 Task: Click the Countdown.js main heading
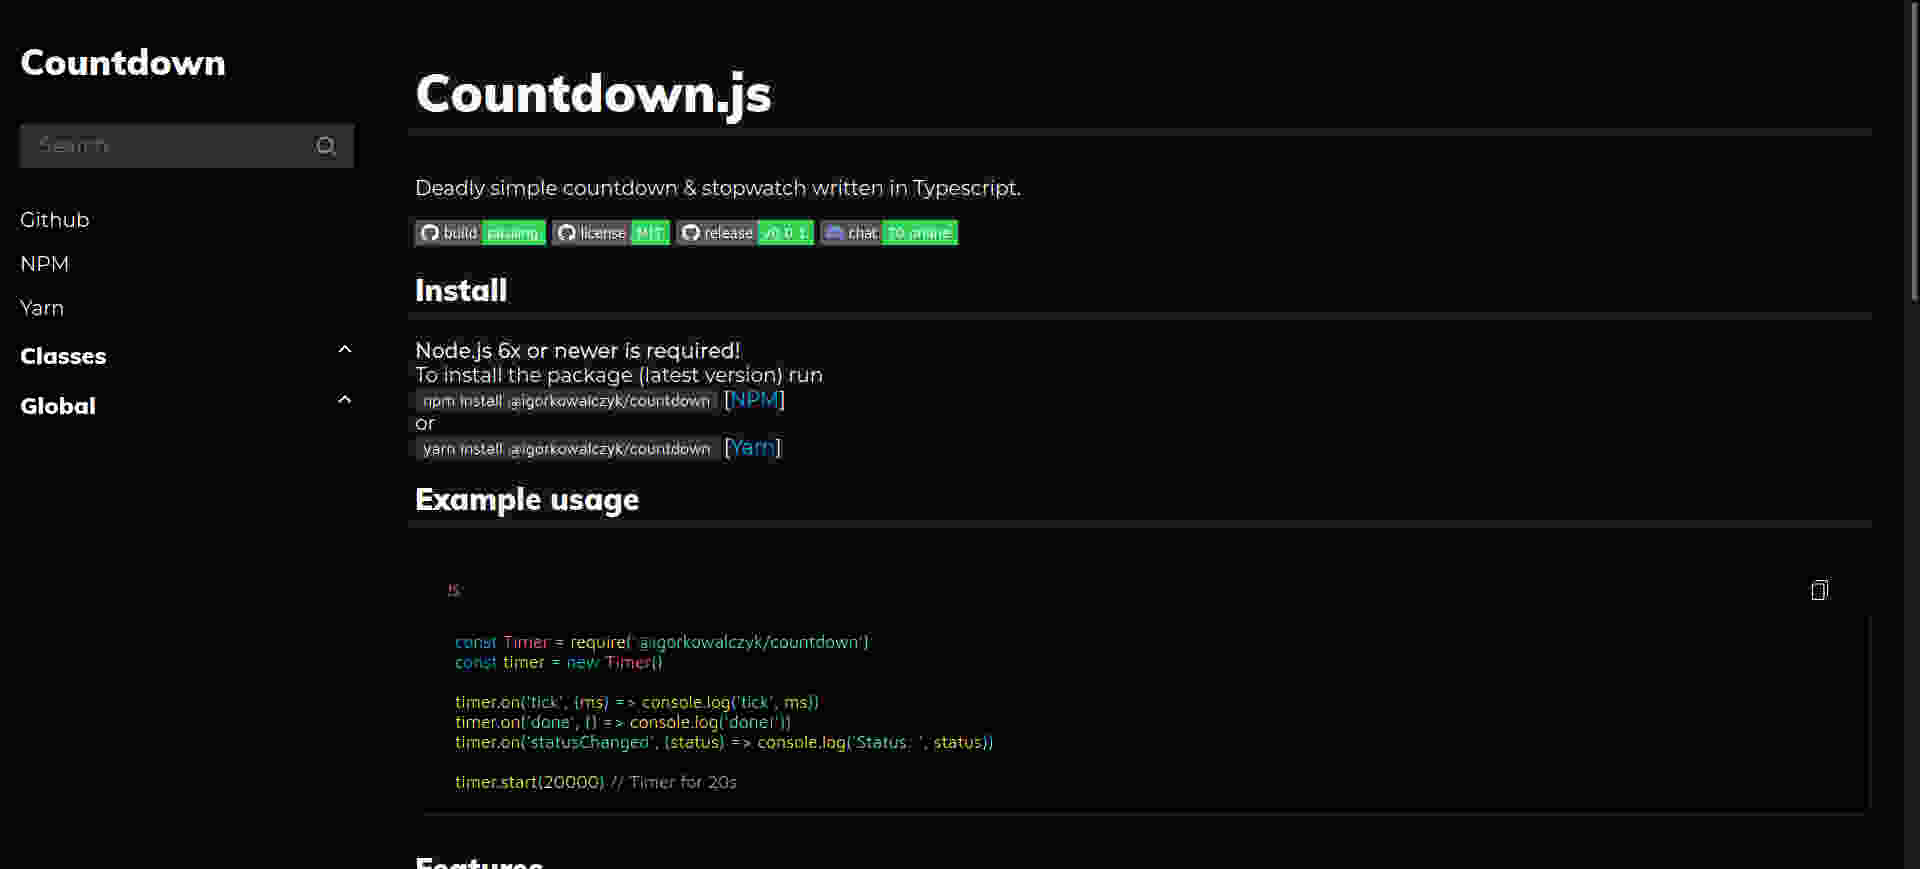594,94
